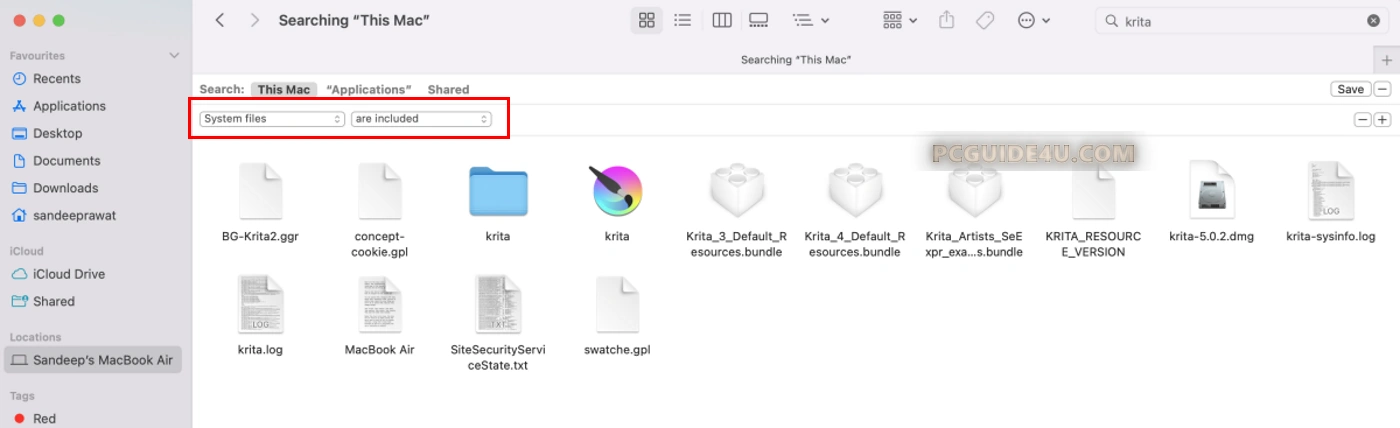Select the krita application icon
Image resolution: width=1400 pixels, height=428 pixels.
tap(617, 192)
